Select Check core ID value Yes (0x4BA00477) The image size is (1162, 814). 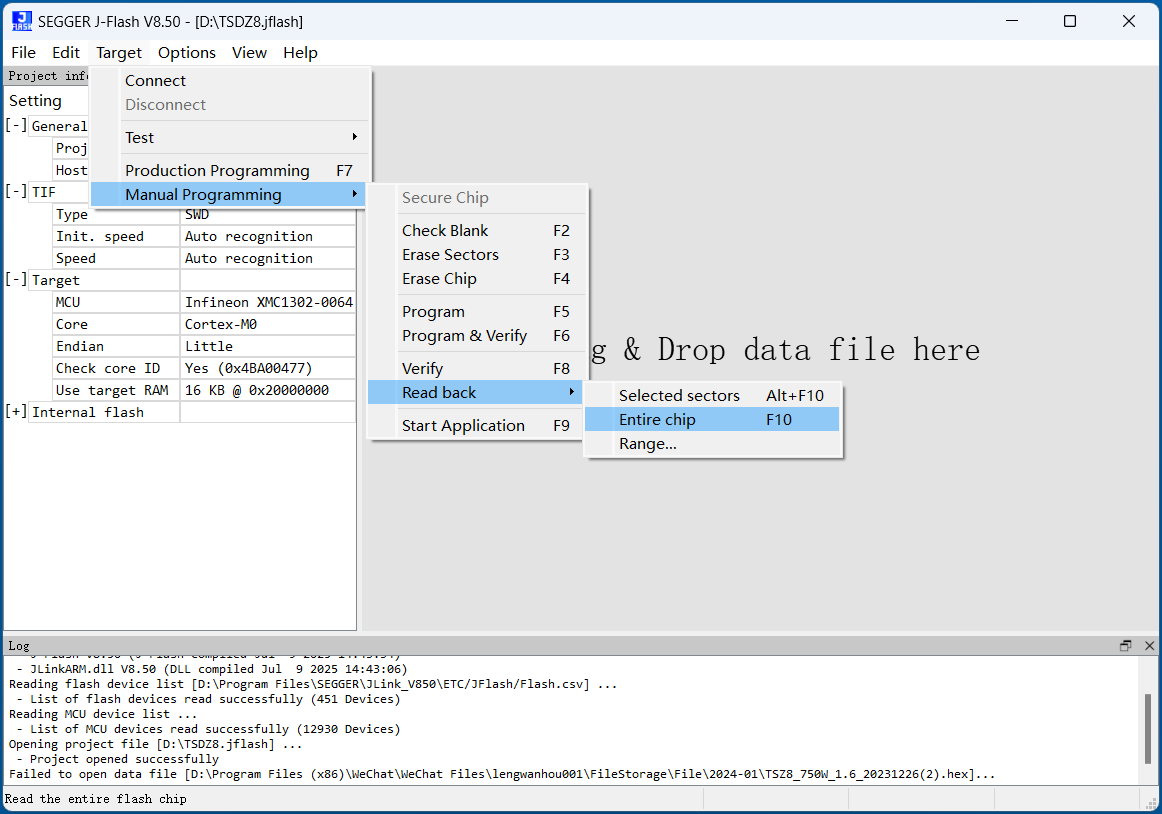point(268,368)
